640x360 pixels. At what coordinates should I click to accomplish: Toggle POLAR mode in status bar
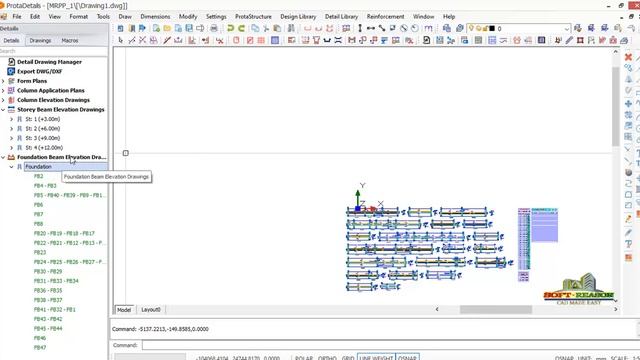point(304,358)
